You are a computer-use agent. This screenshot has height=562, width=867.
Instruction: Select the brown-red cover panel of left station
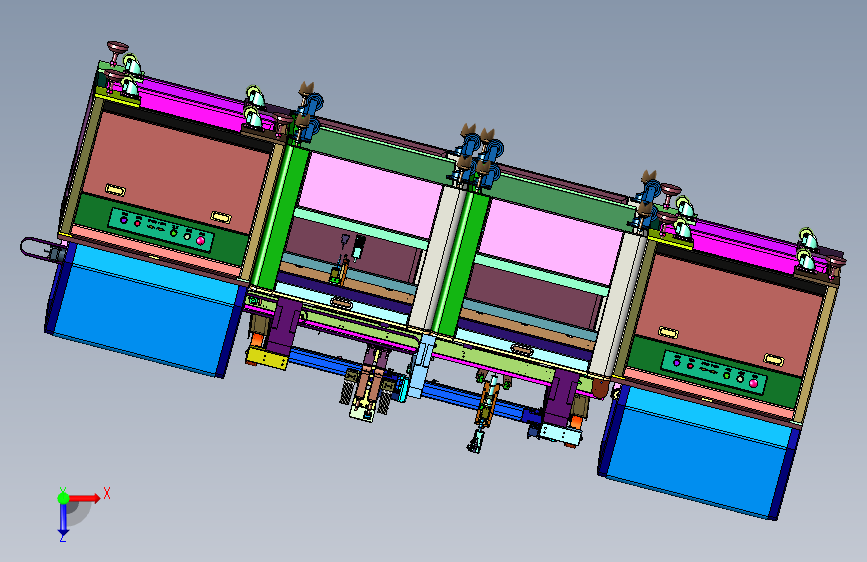point(178,171)
